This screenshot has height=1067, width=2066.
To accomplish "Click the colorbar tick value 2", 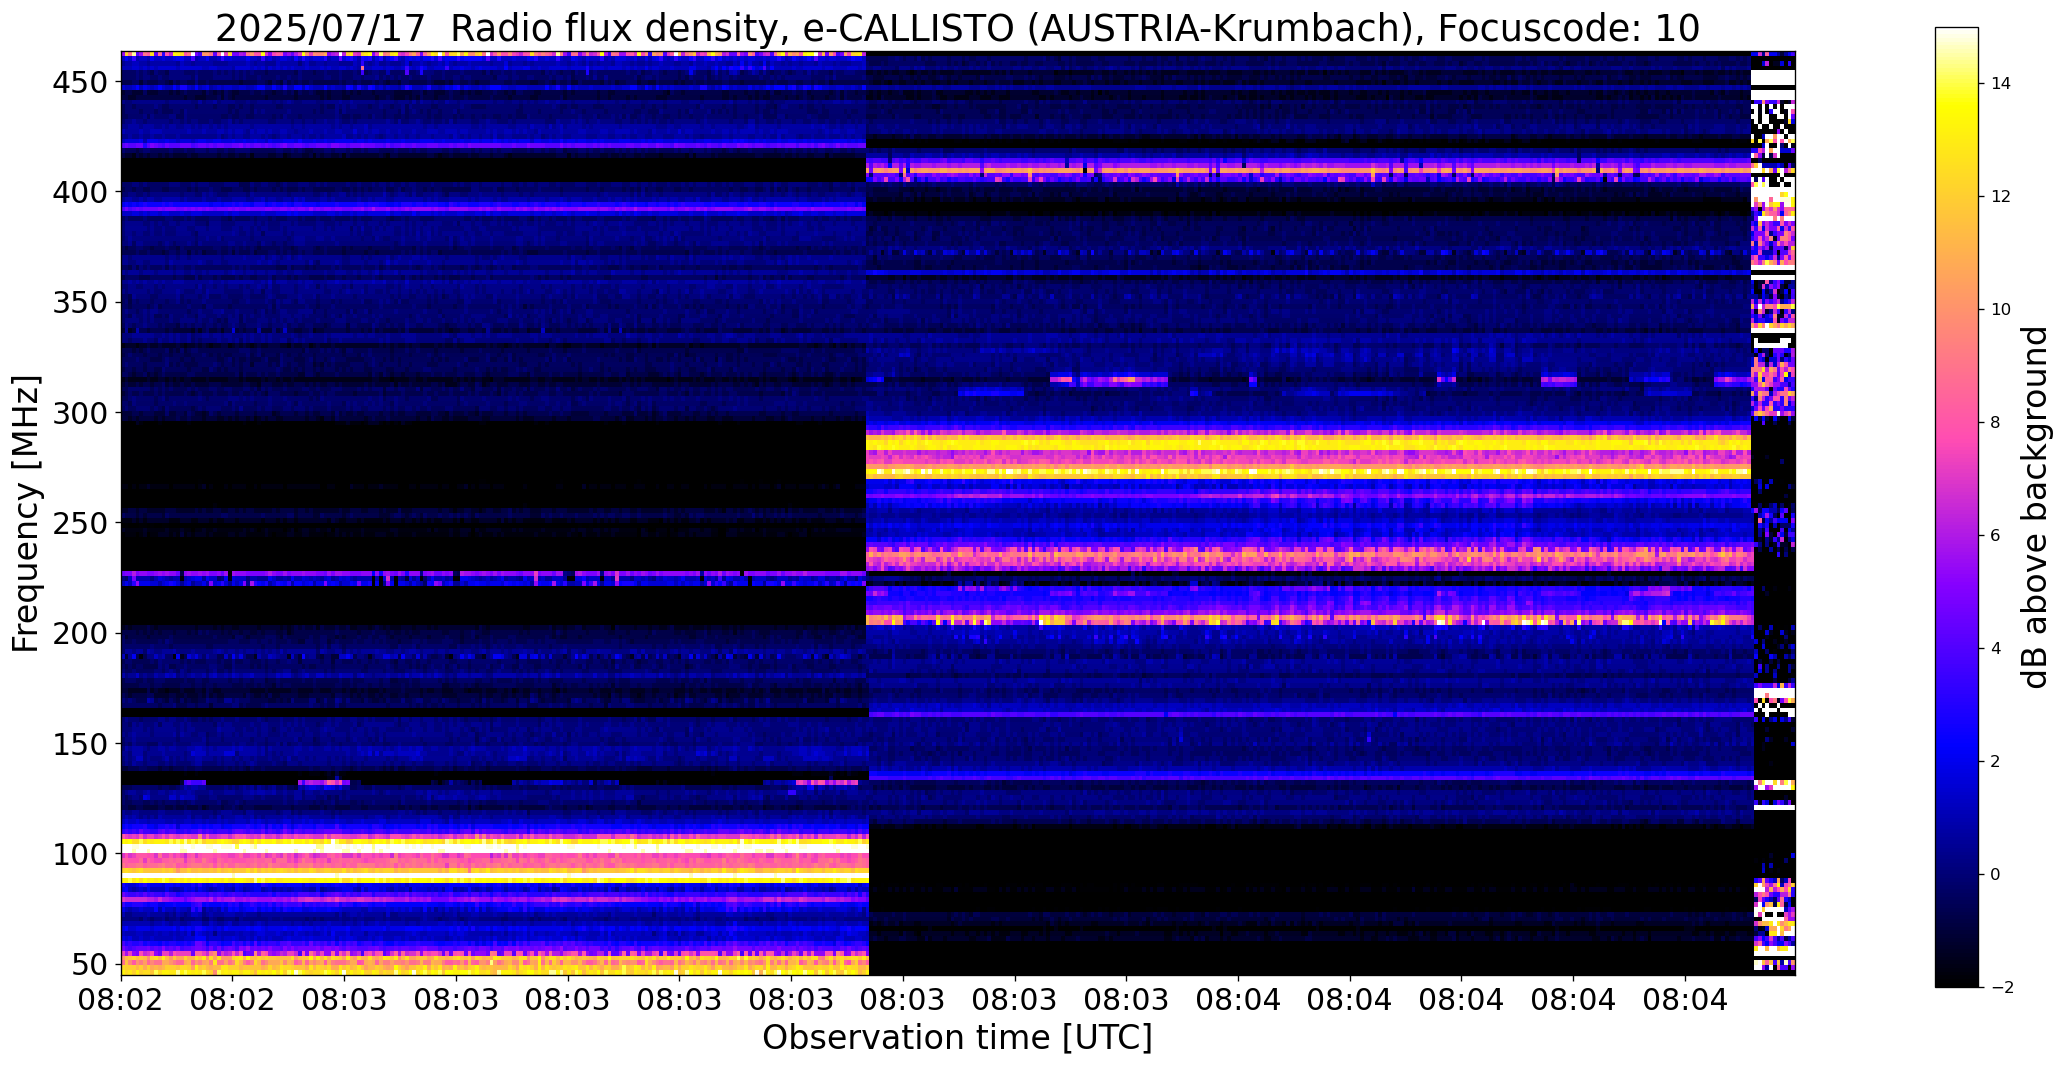I will (1995, 762).
